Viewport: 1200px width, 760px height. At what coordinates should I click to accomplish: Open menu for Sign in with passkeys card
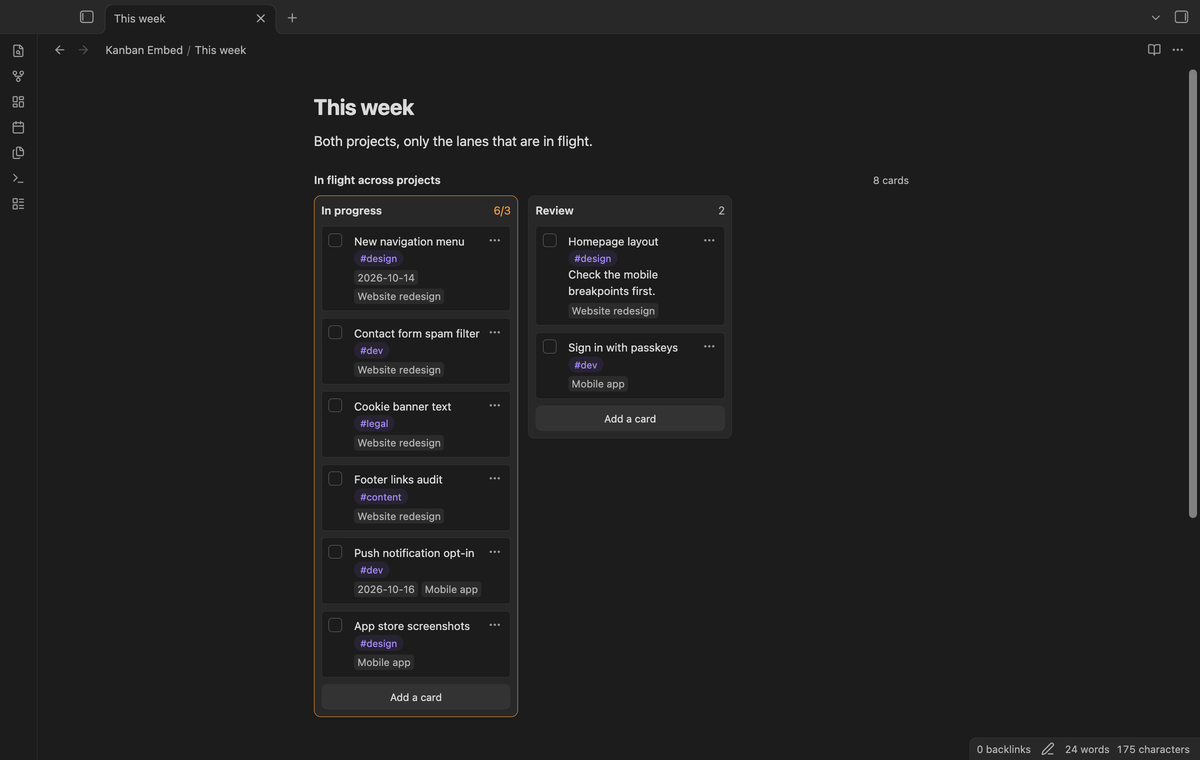tap(709, 346)
